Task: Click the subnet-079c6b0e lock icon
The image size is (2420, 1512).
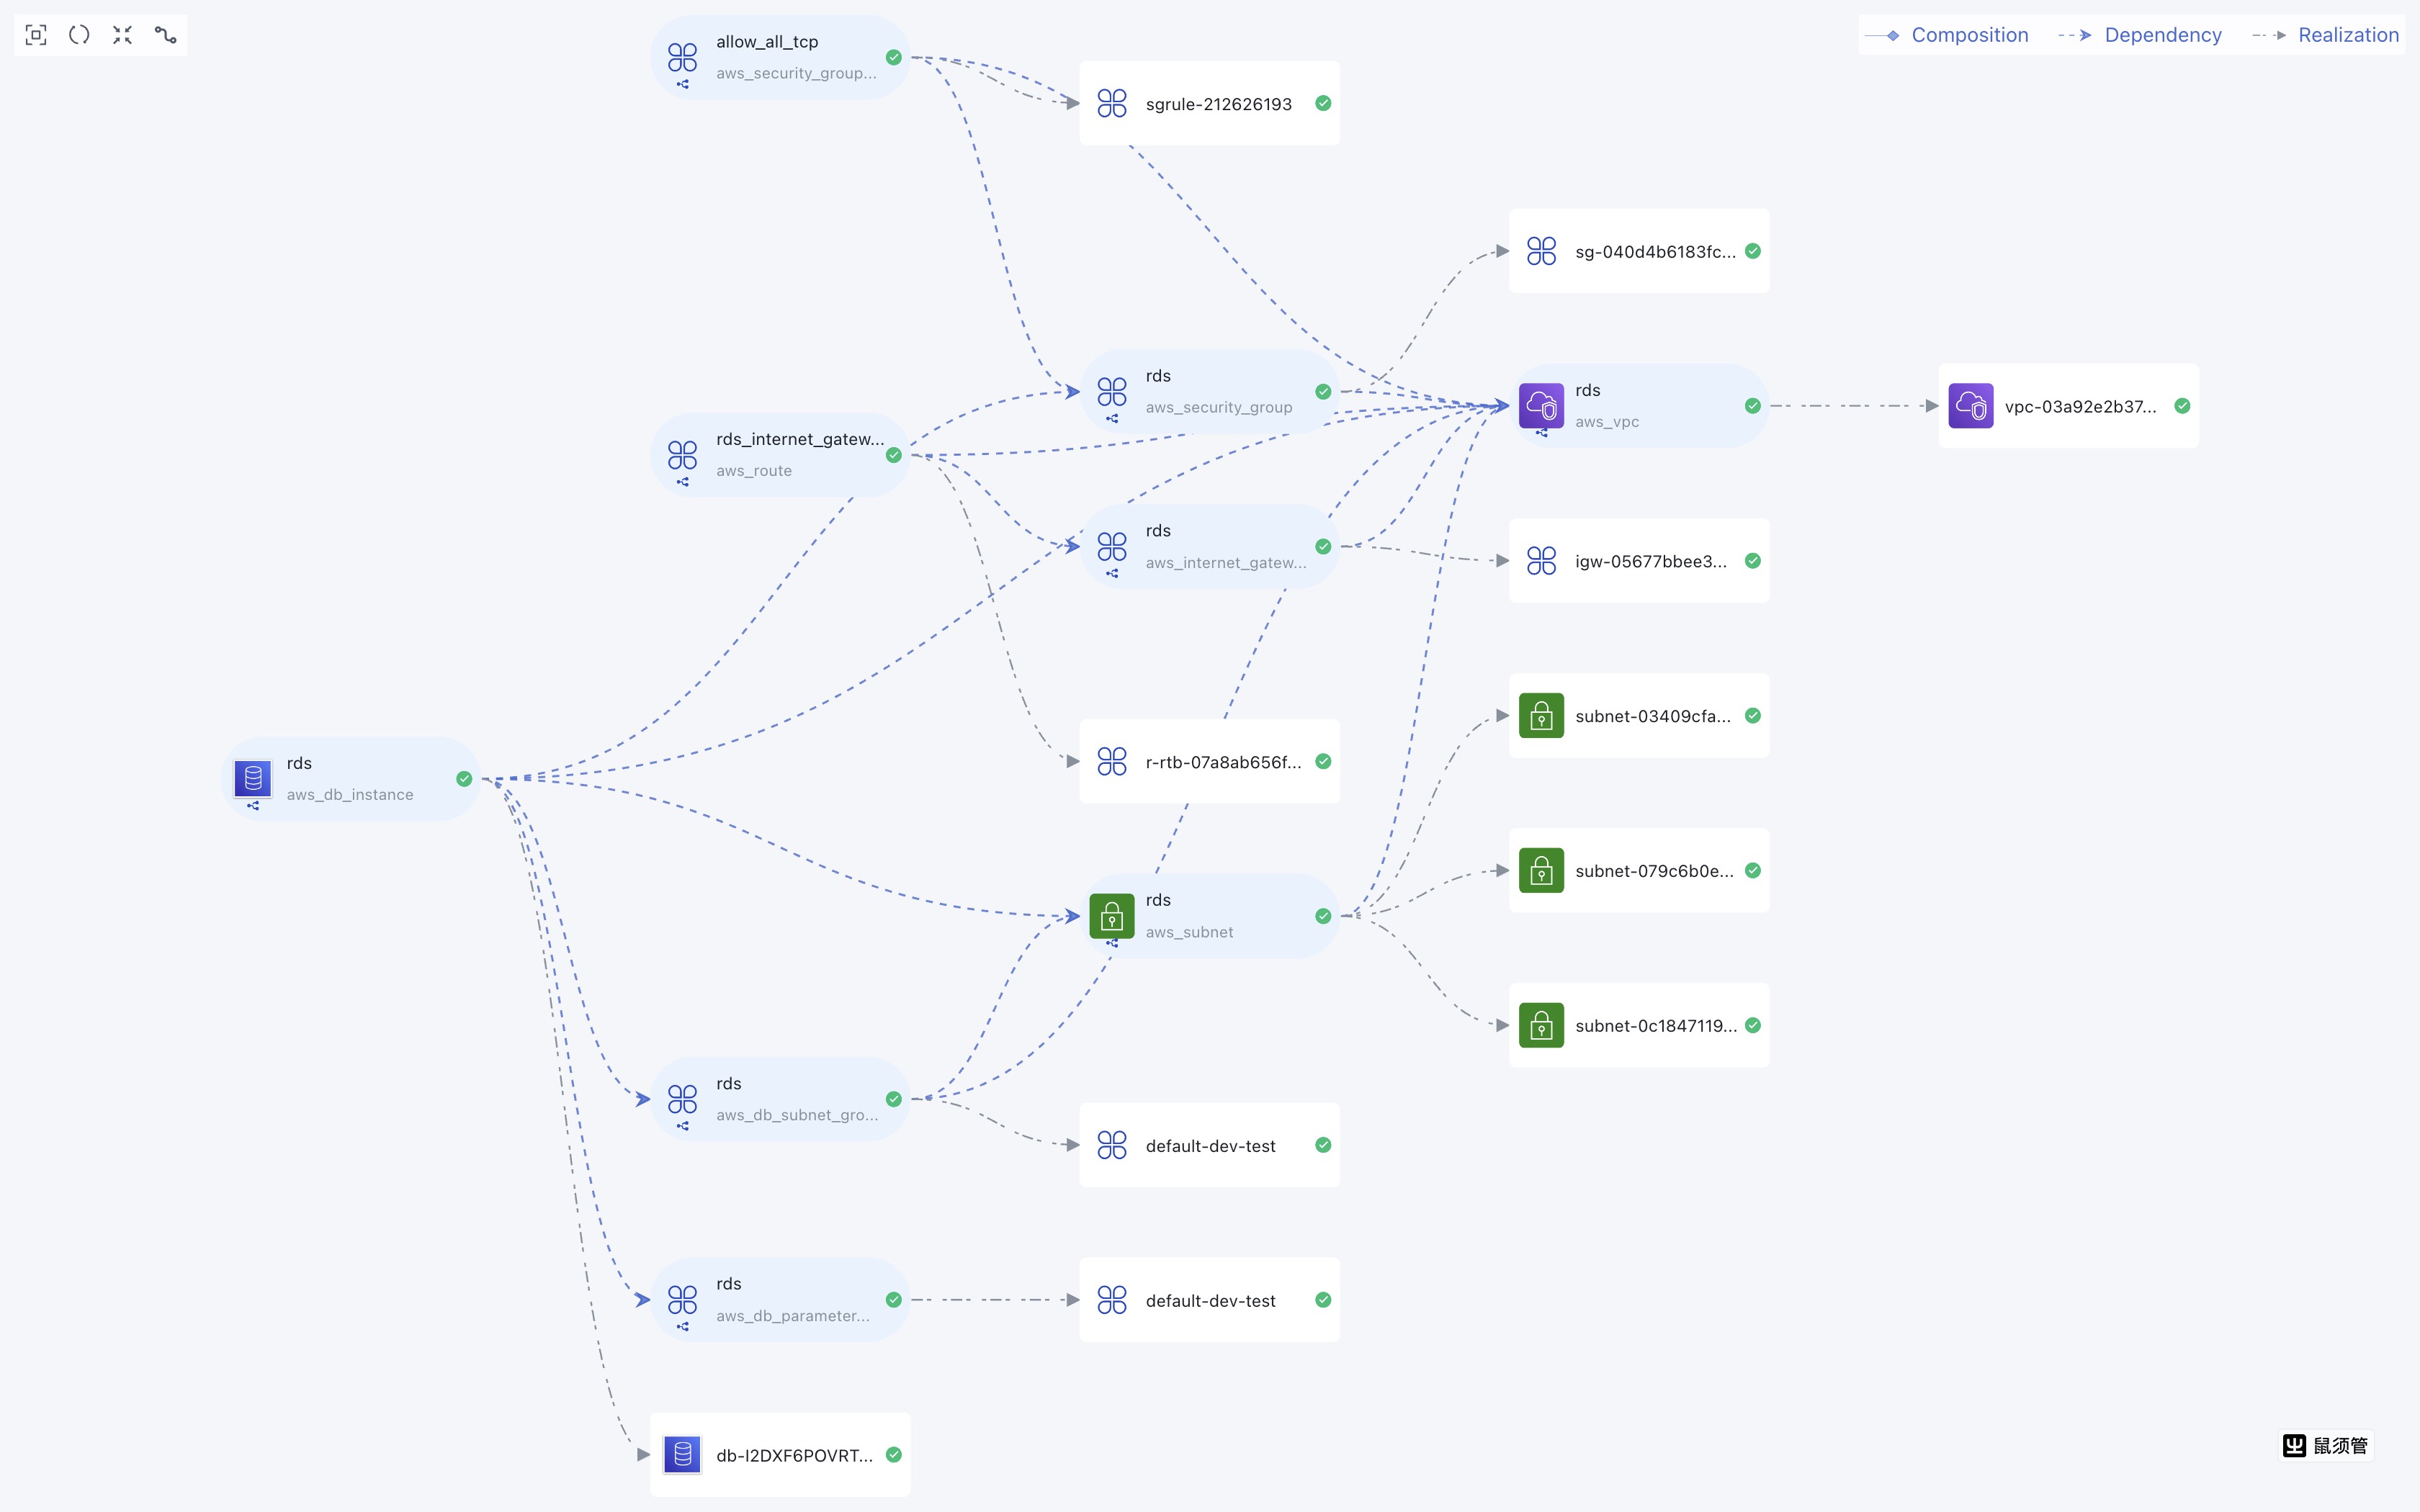Action: pos(1541,870)
